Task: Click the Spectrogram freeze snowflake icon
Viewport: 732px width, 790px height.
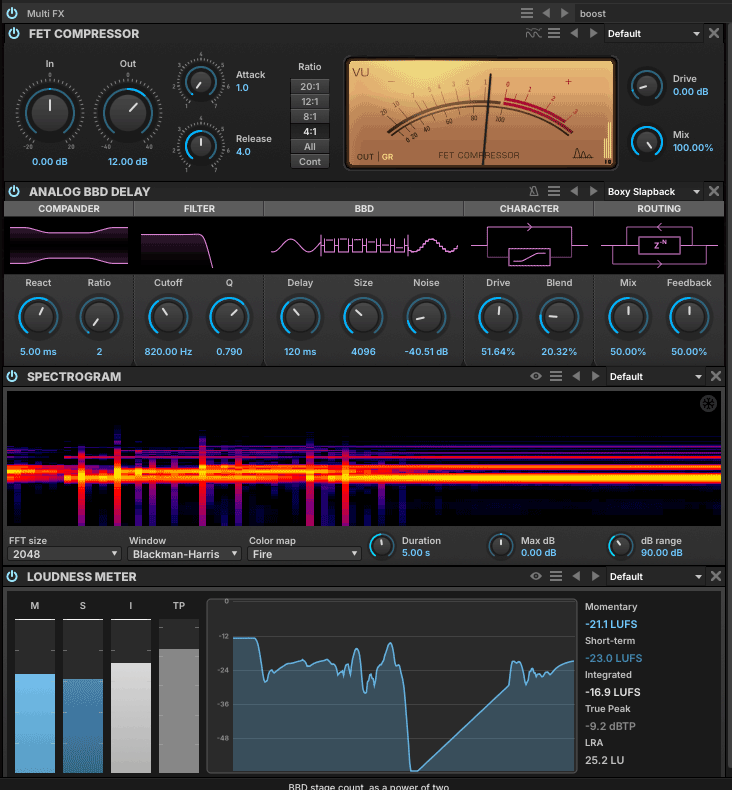Action: [708, 404]
